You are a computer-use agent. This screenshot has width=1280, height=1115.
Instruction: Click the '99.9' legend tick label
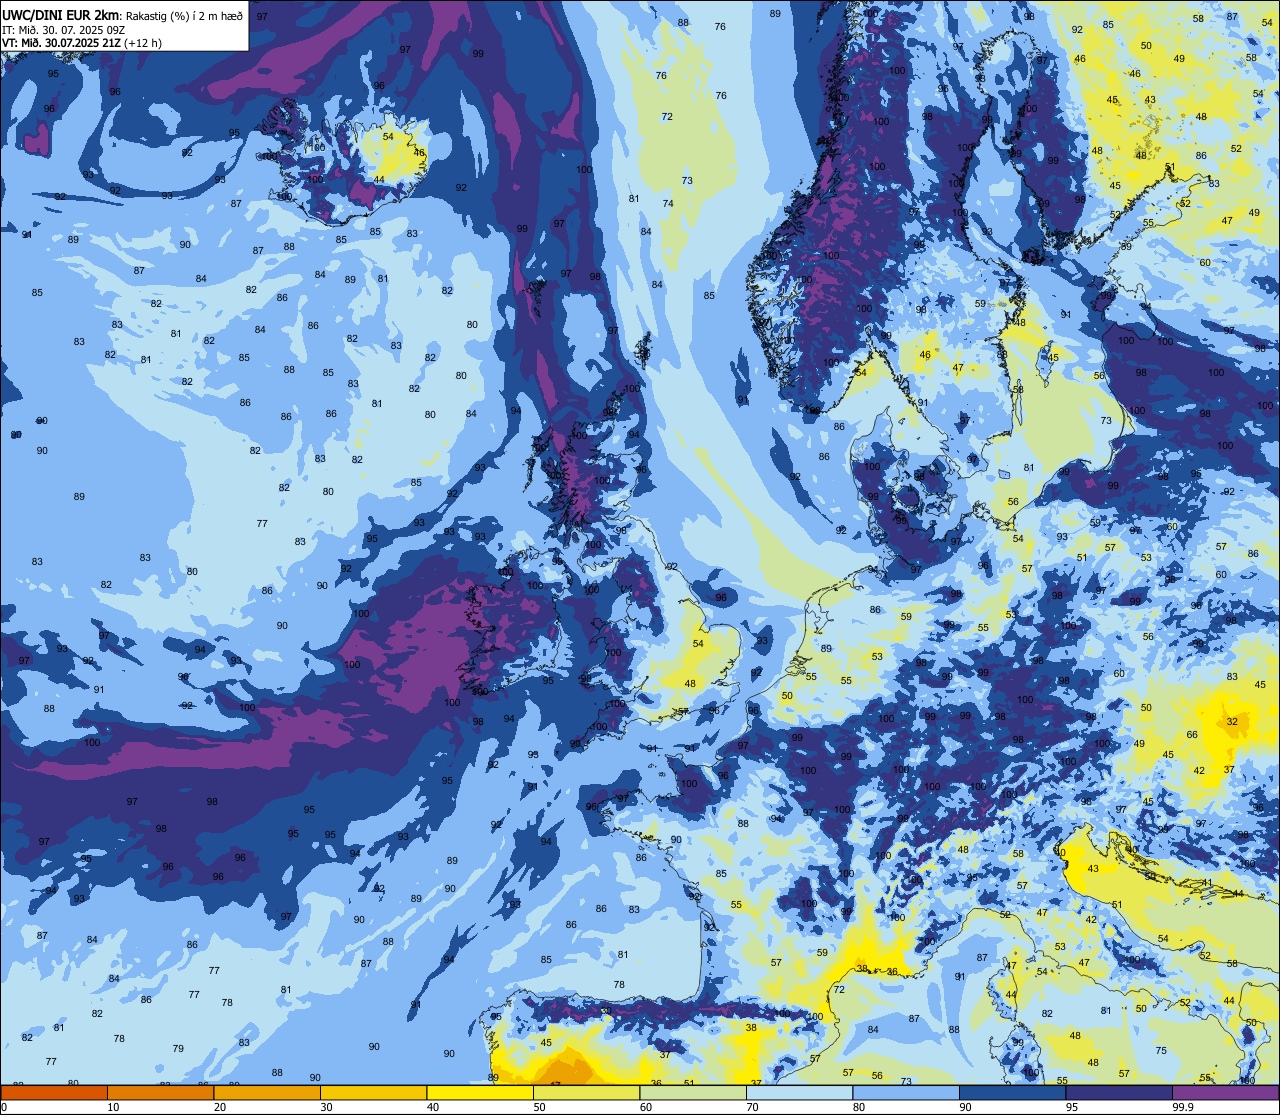1183,1106
